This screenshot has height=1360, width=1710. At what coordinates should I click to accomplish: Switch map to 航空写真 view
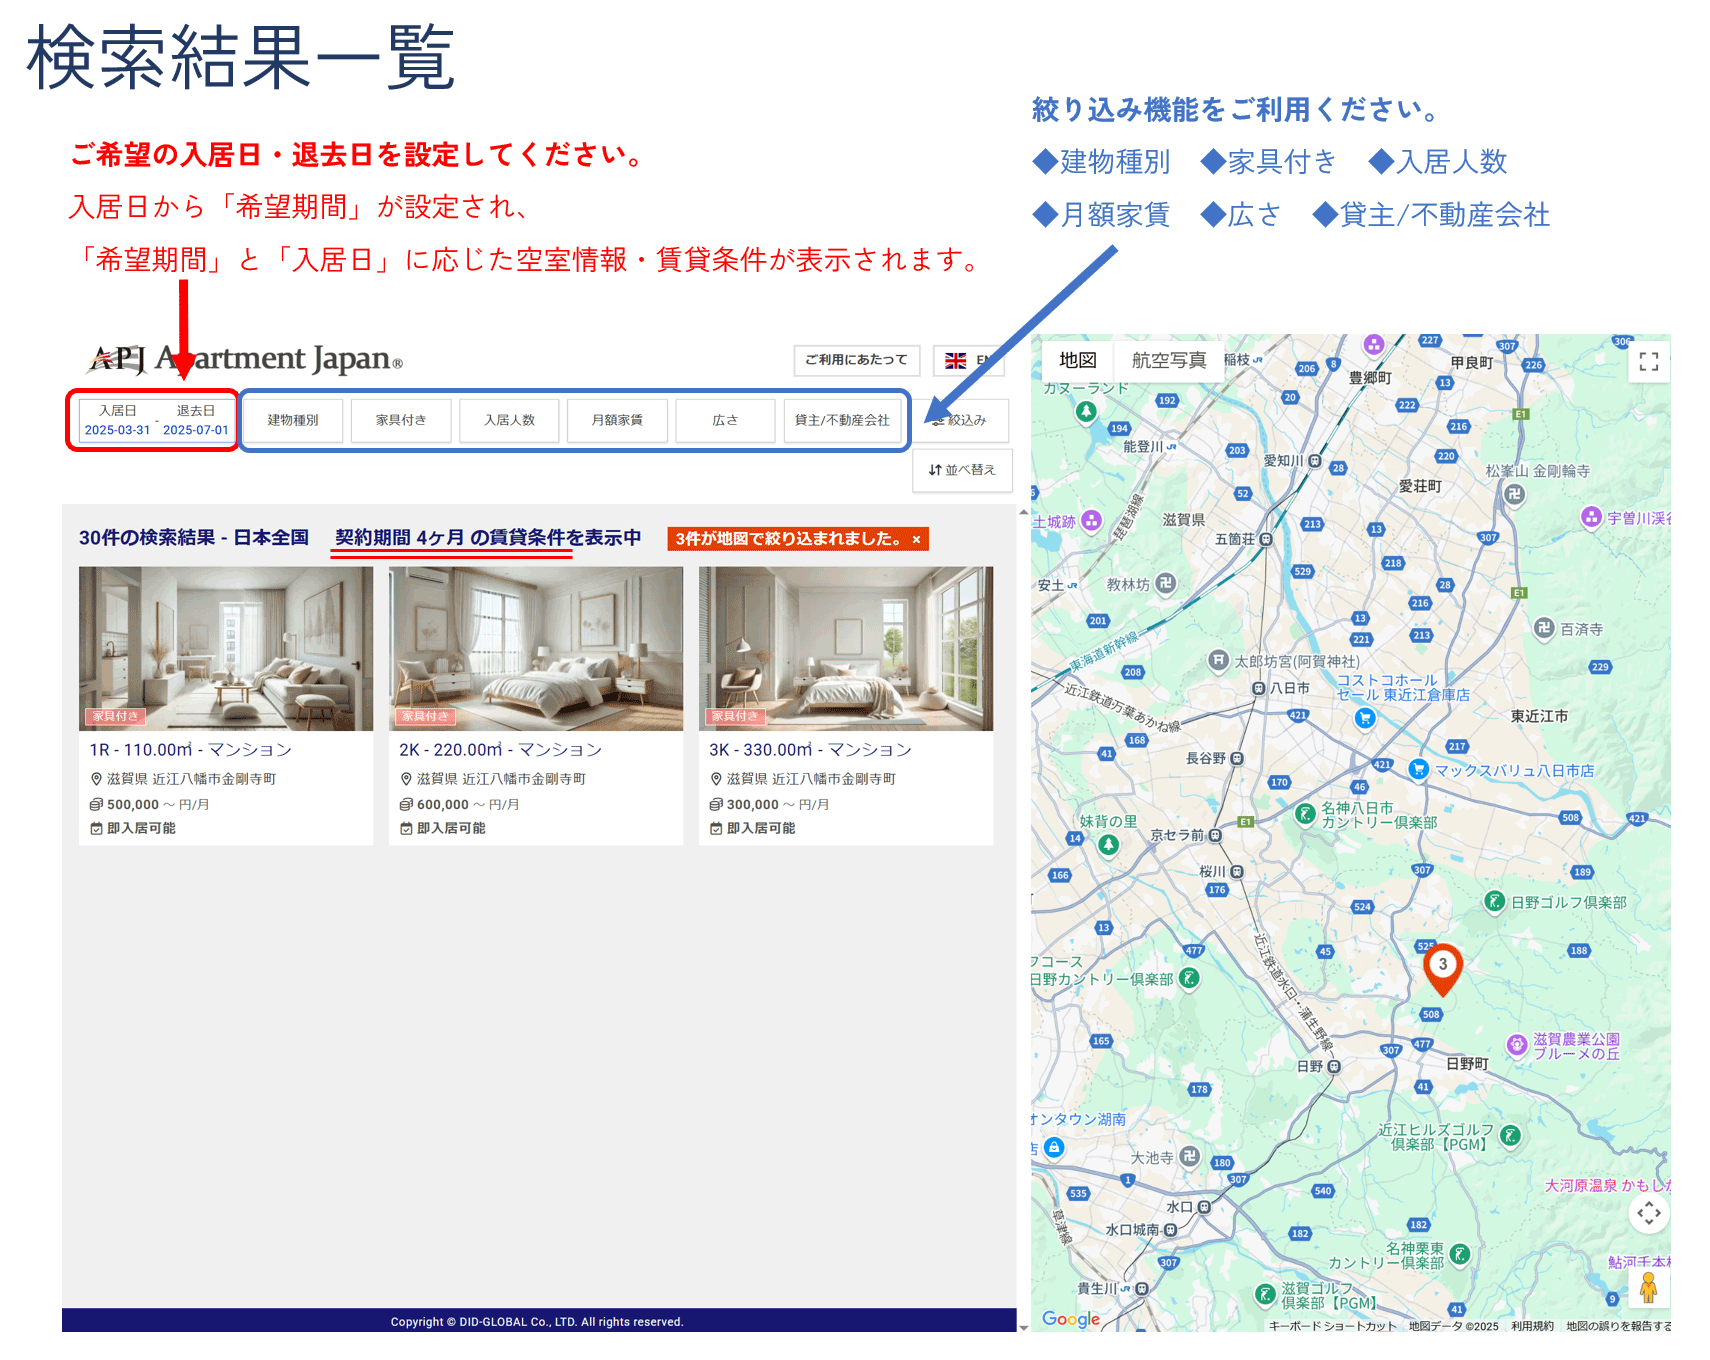[x=1168, y=360]
